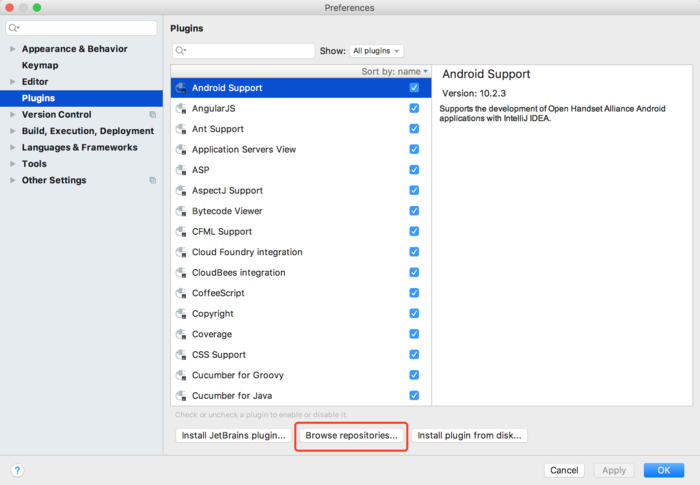Expand the Tools section arrow
The image size is (700, 485).
tap(12, 164)
